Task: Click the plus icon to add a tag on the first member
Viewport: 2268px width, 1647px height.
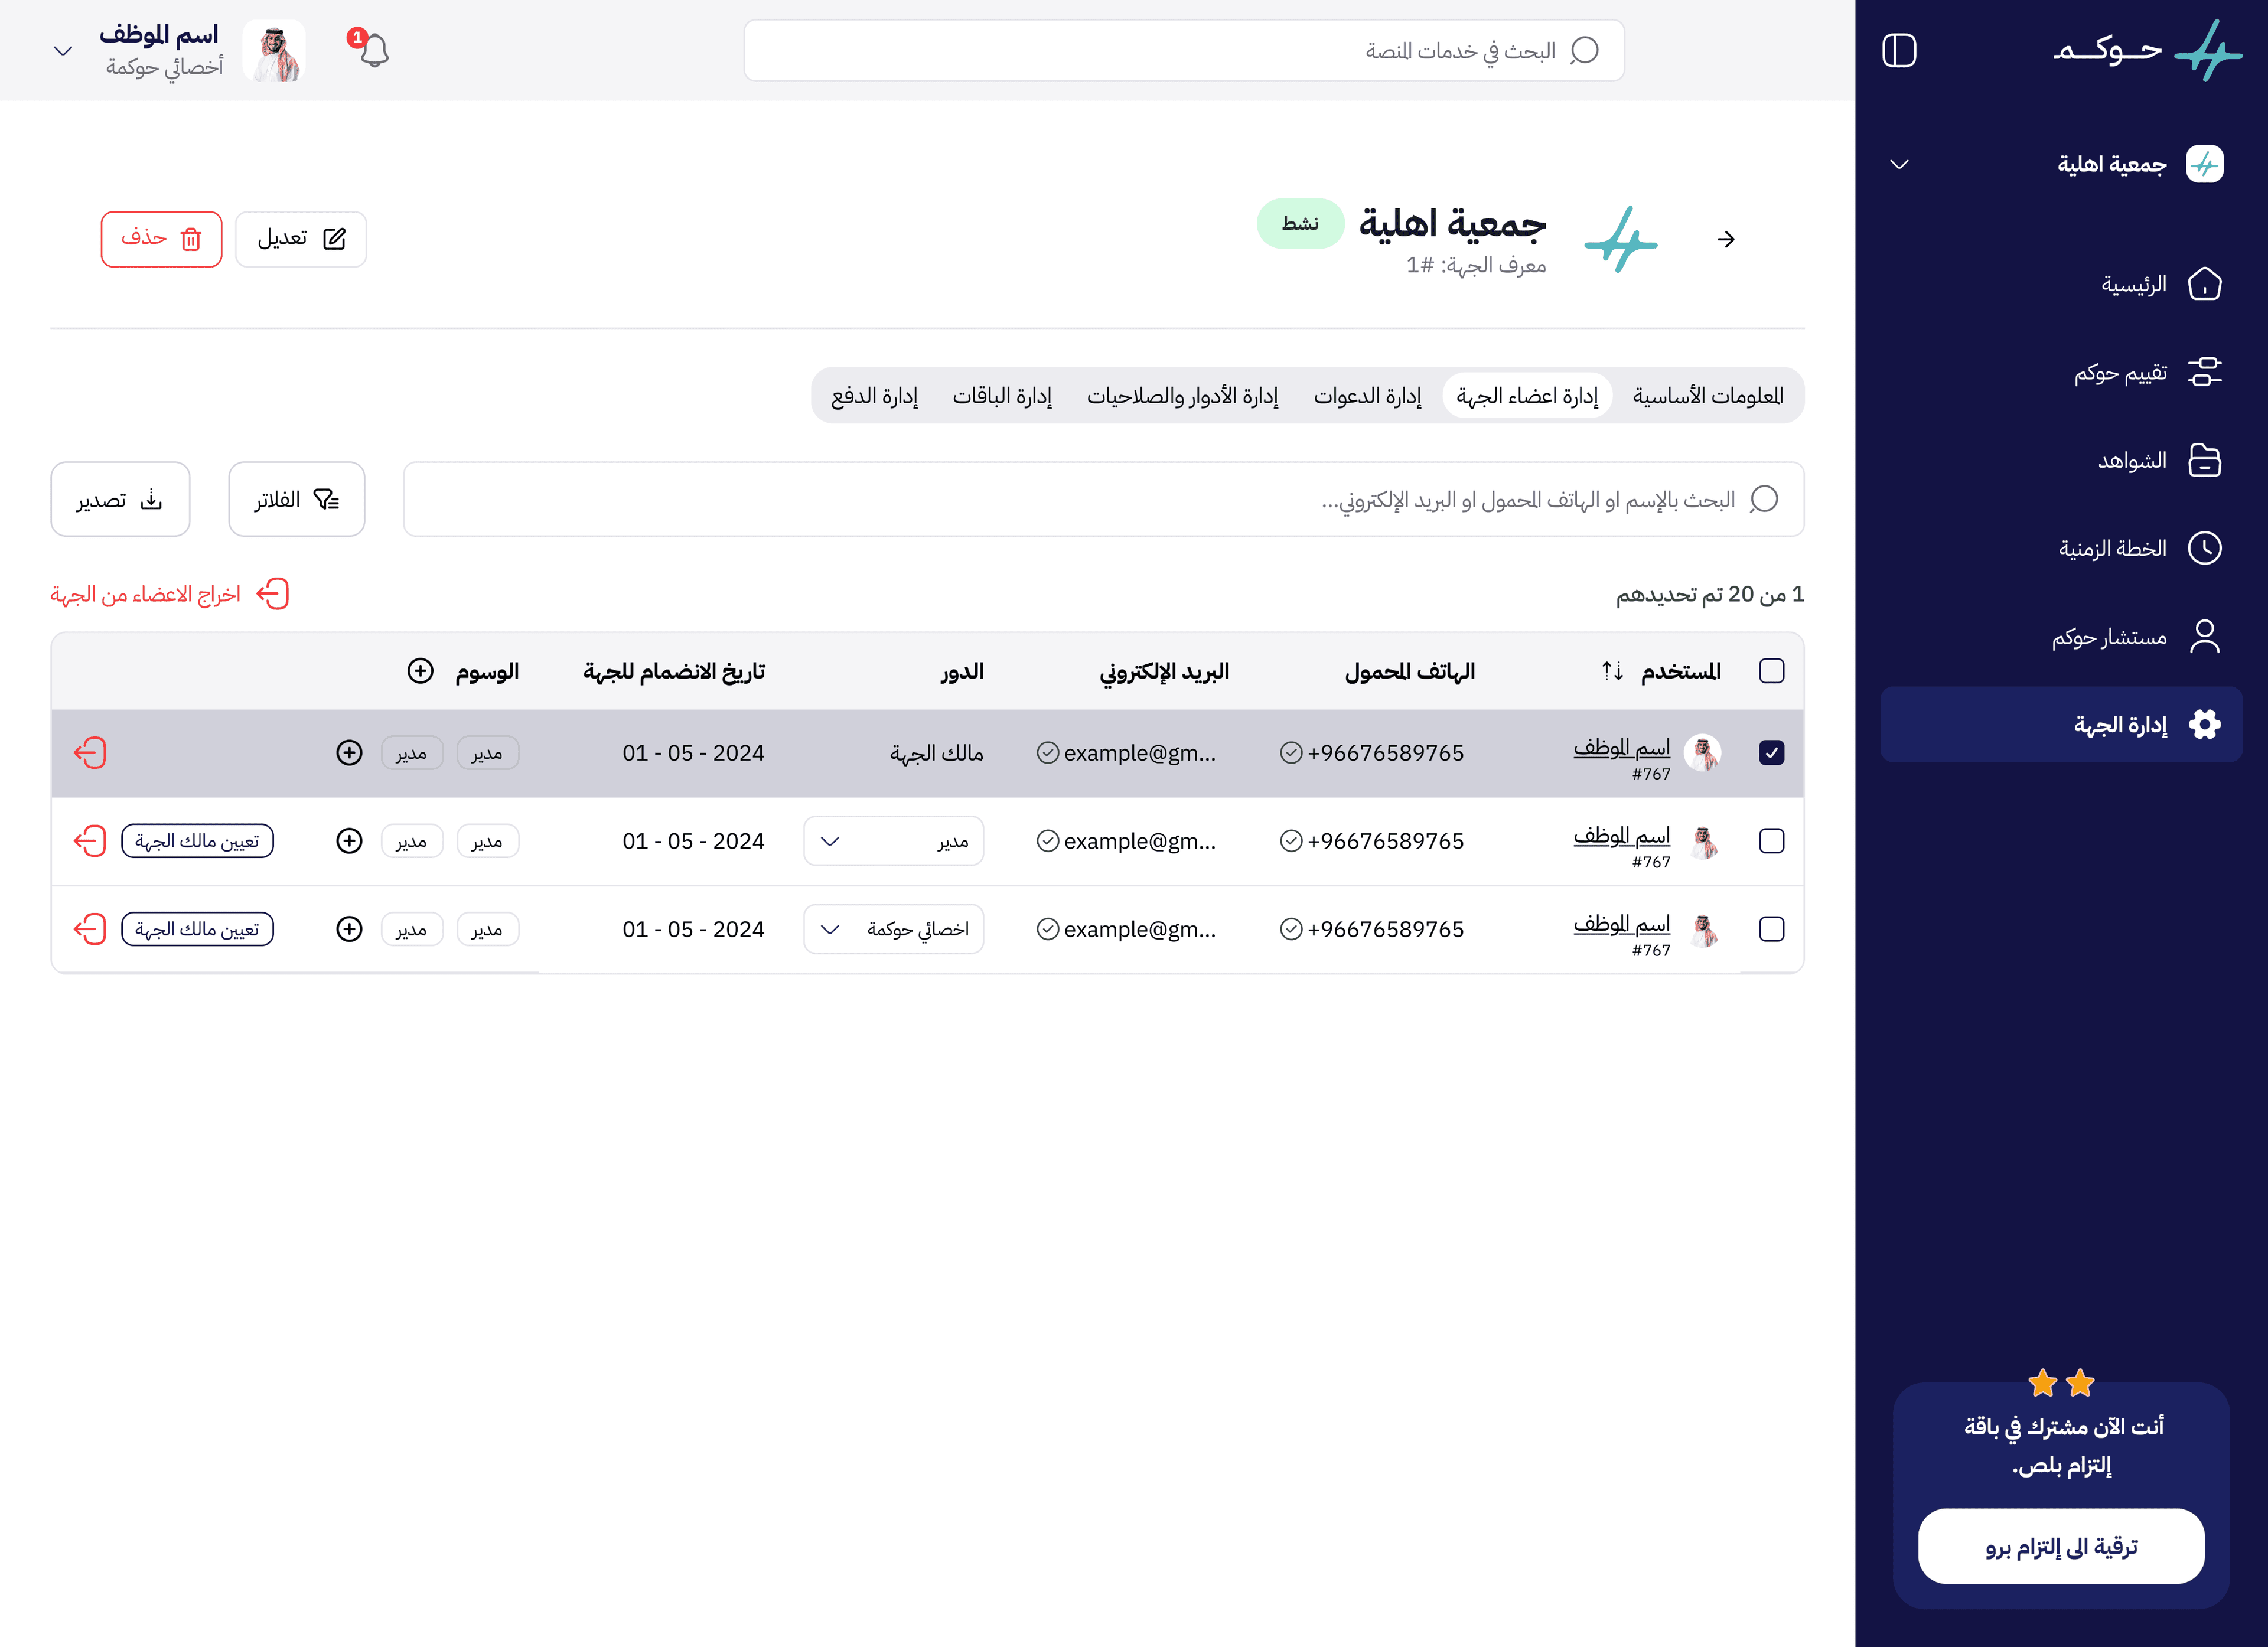Action: 349,753
